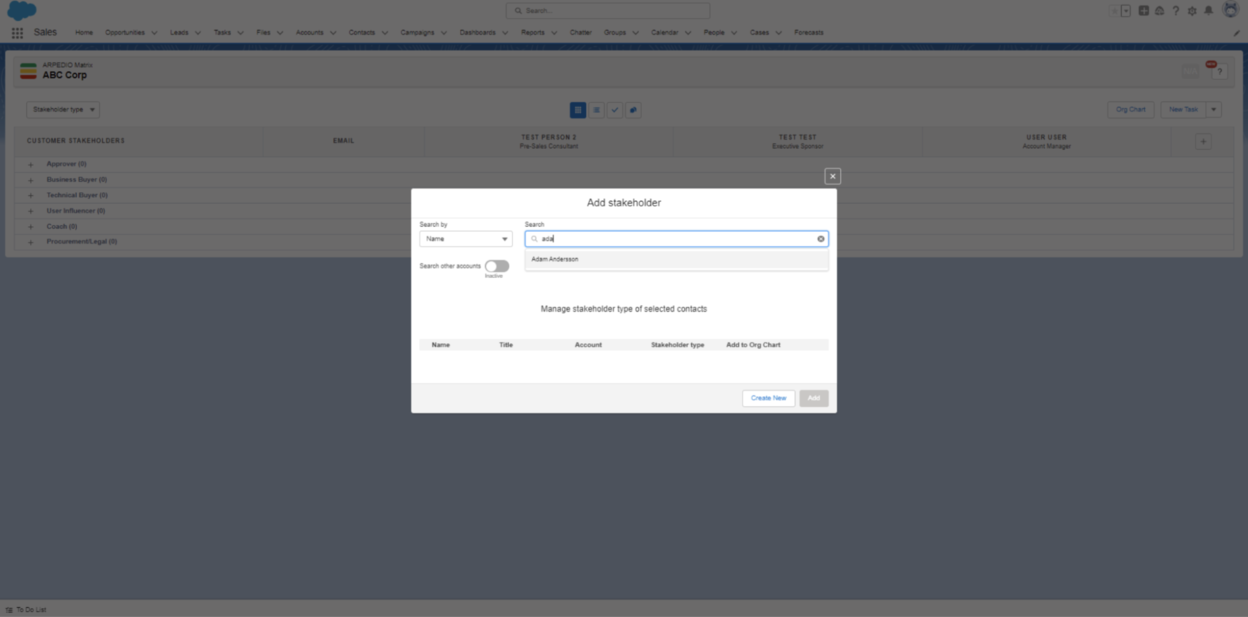Open the Opportunities tab chevron menu
1248x617 pixels.
pyautogui.click(x=154, y=33)
